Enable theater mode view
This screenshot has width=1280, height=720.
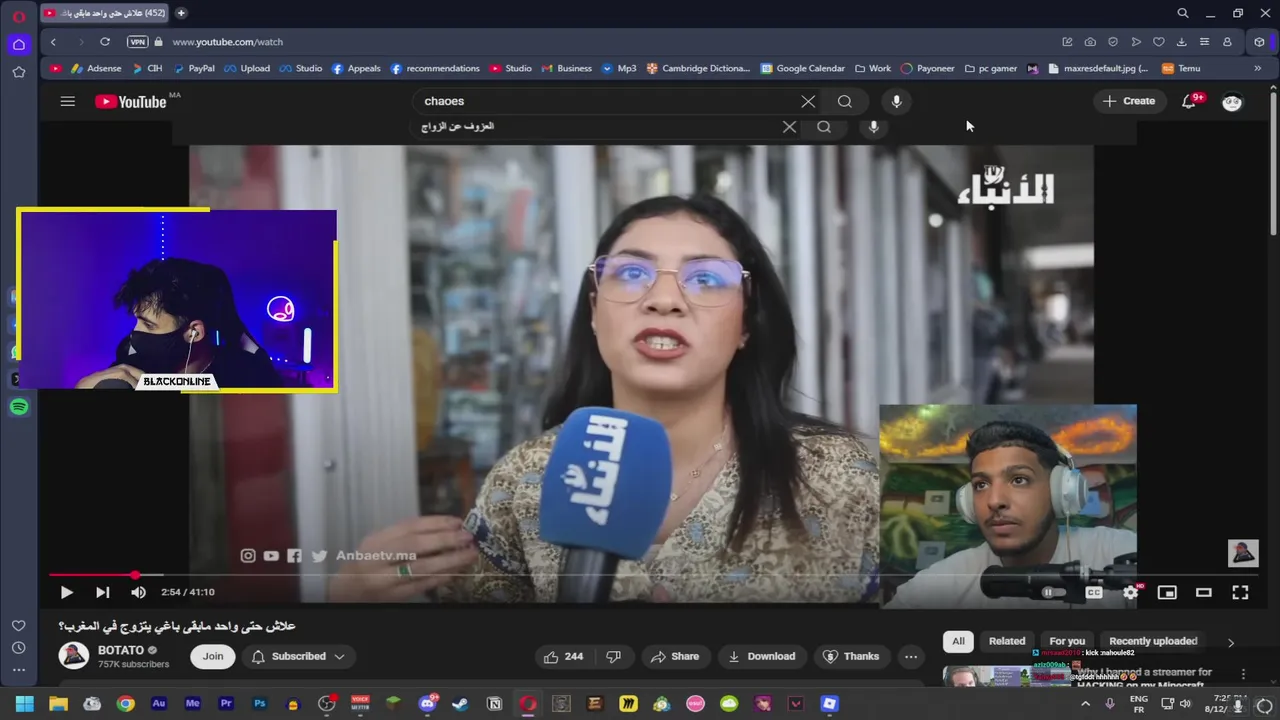pyautogui.click(x=1204, y=592)
